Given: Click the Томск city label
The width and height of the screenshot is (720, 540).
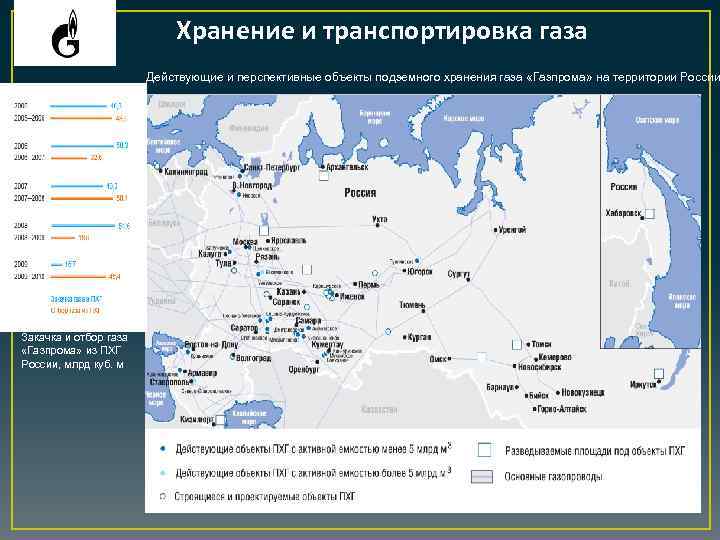Looking at the screenshot, I should coord(542,344).
